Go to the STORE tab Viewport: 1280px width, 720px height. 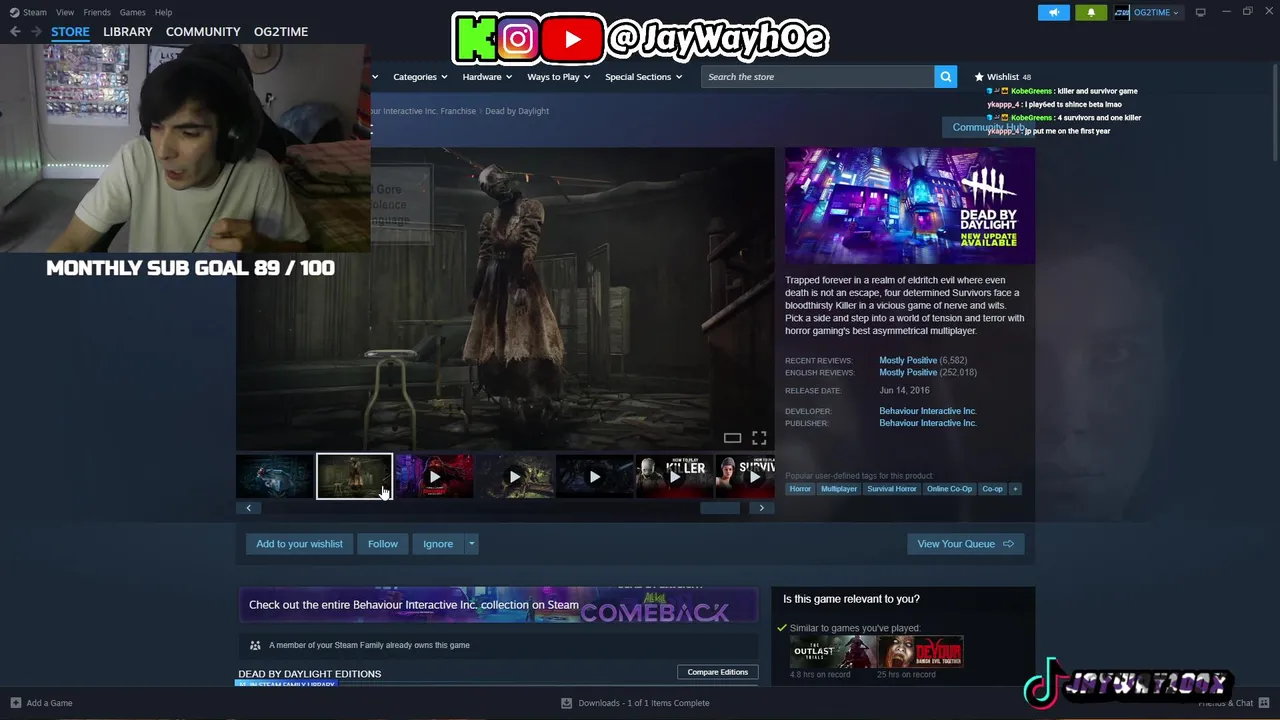click(x=70, y=32)
